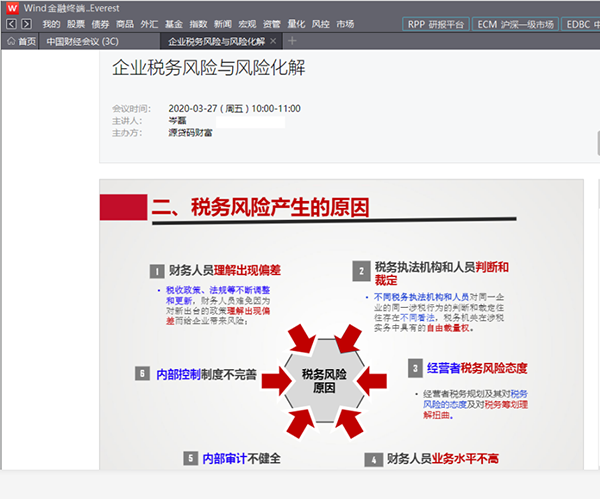Close the 企业税务风险与风险化解 tab
The height and width of the screenshot is (499, 600).
pyautogui.click(x=273, y=41)
